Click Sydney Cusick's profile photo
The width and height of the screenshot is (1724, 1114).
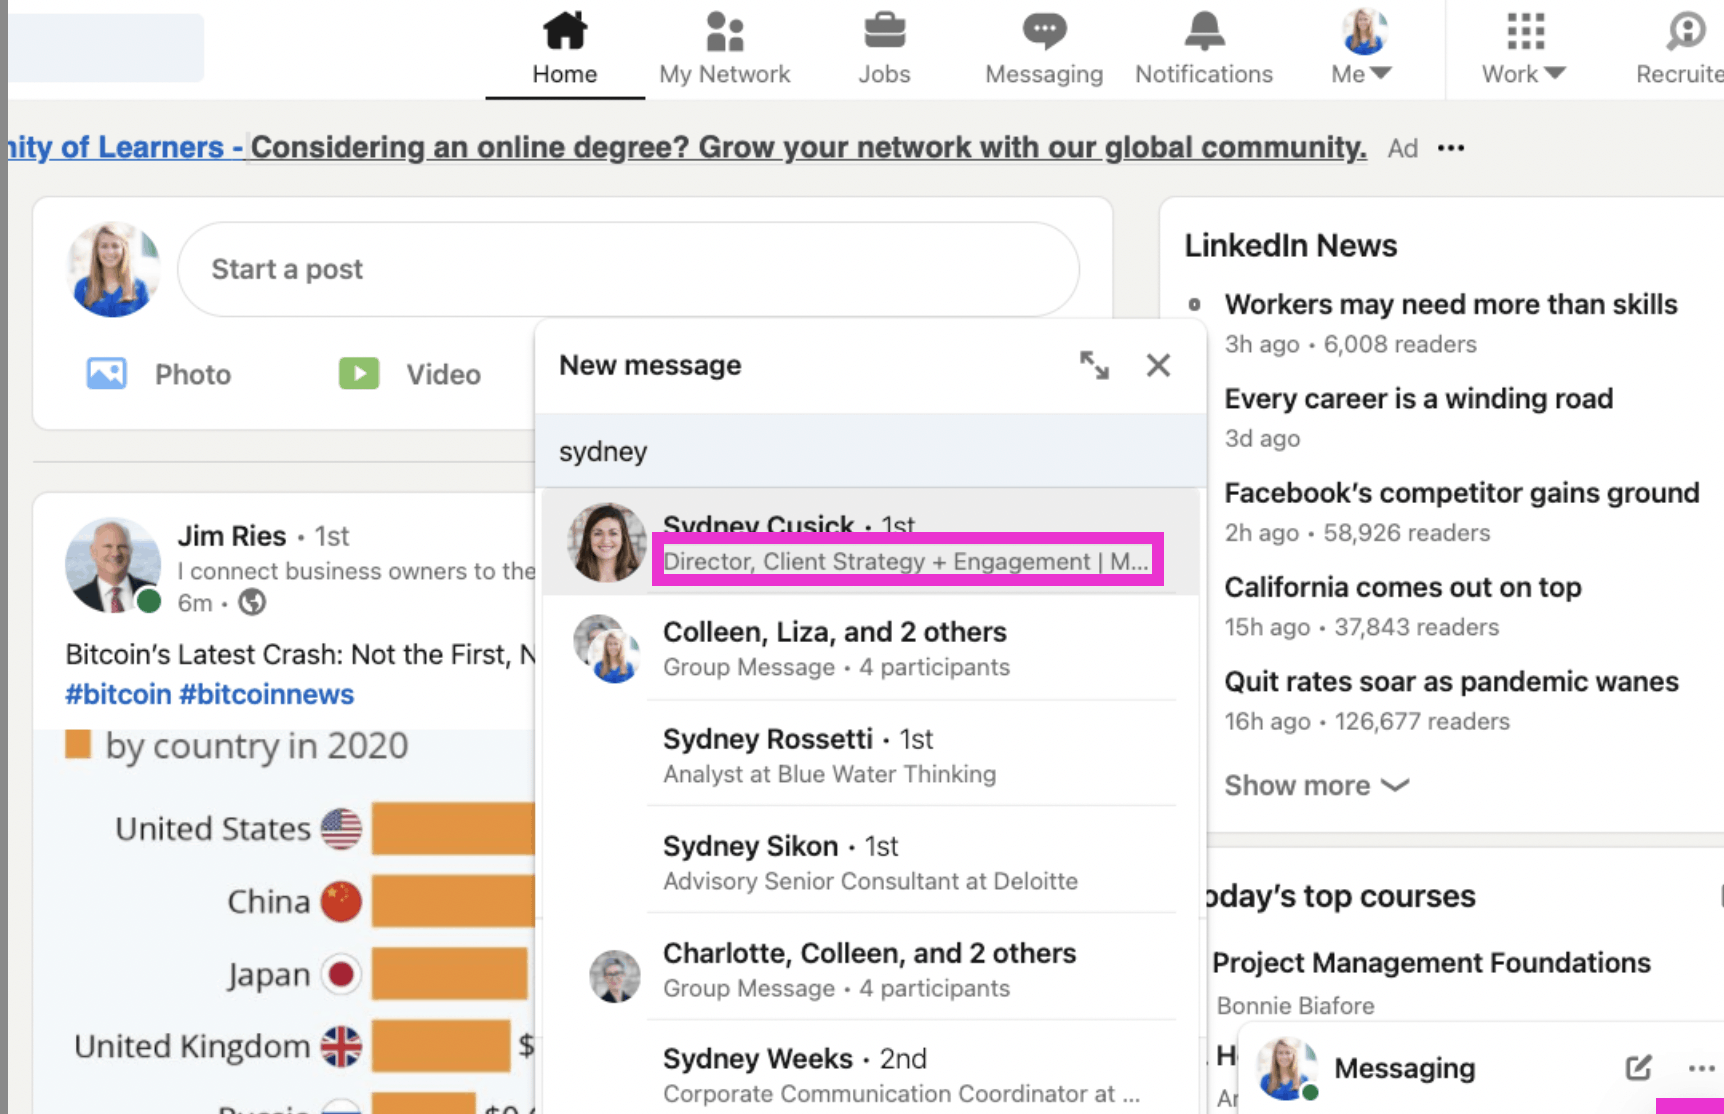coord(607,542)
